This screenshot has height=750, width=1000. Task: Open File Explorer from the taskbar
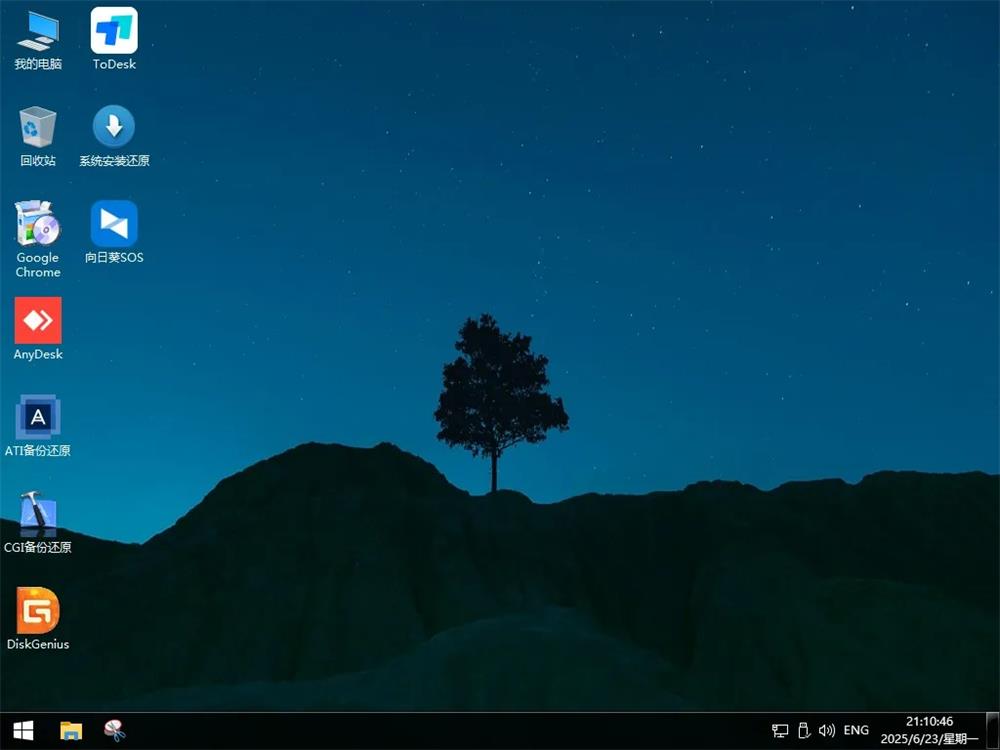[70, 731]
